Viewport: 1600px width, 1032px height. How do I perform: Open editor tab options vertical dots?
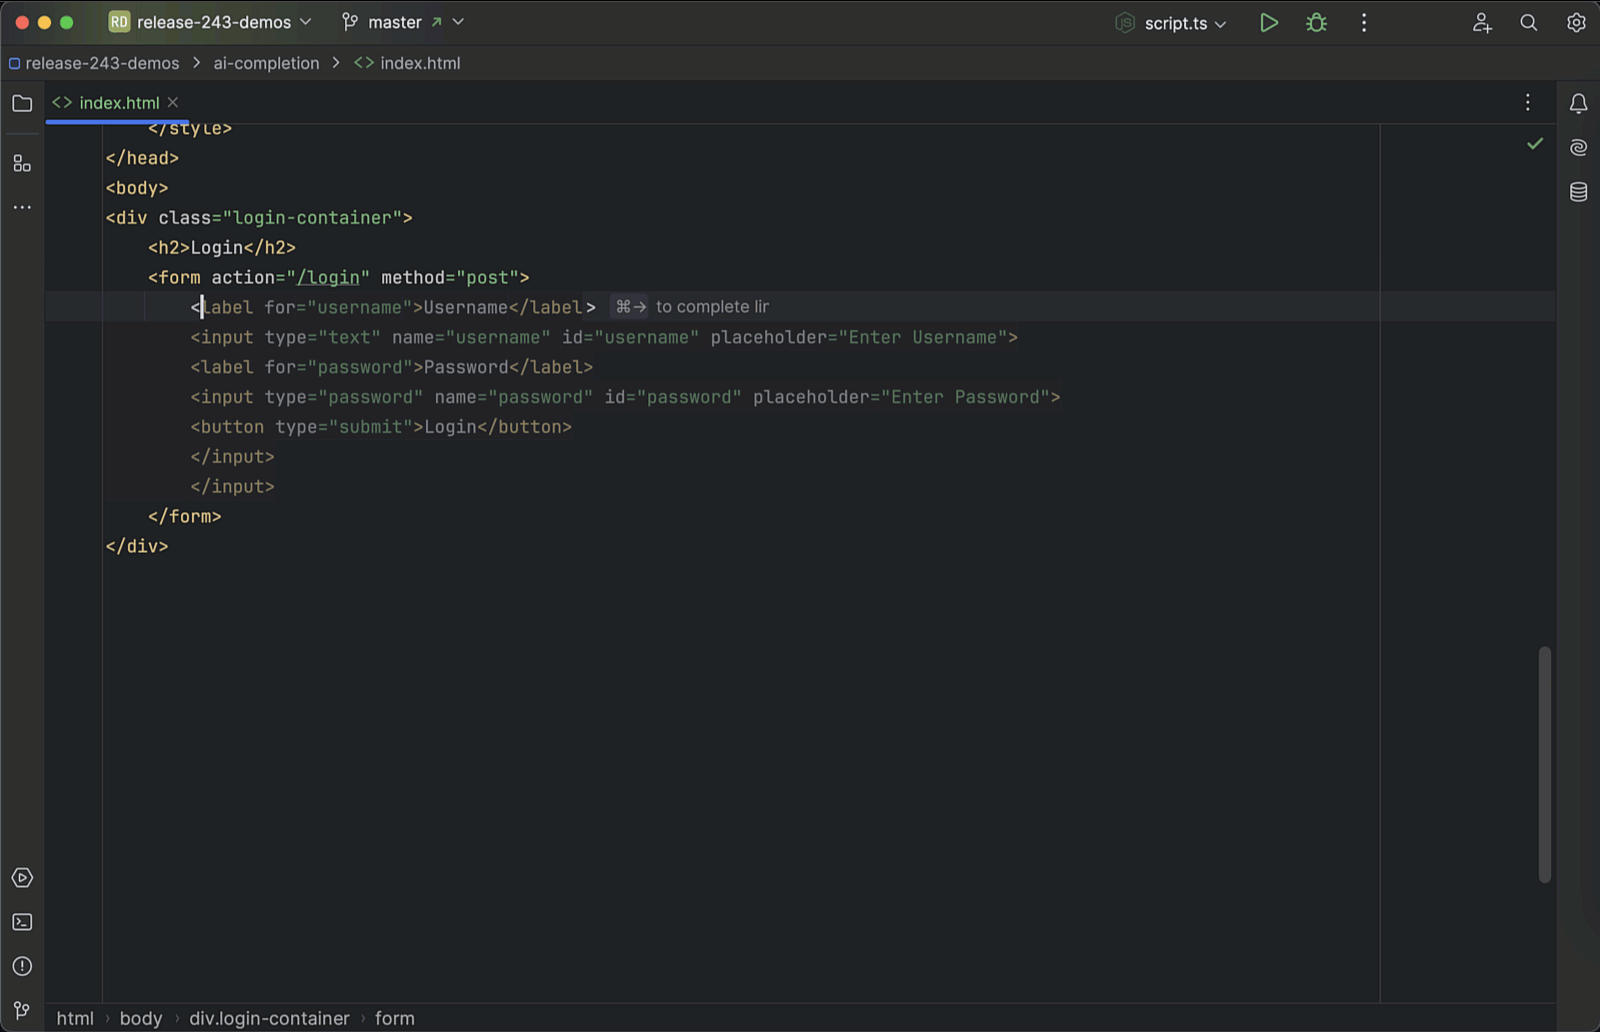click(1528, 102)
